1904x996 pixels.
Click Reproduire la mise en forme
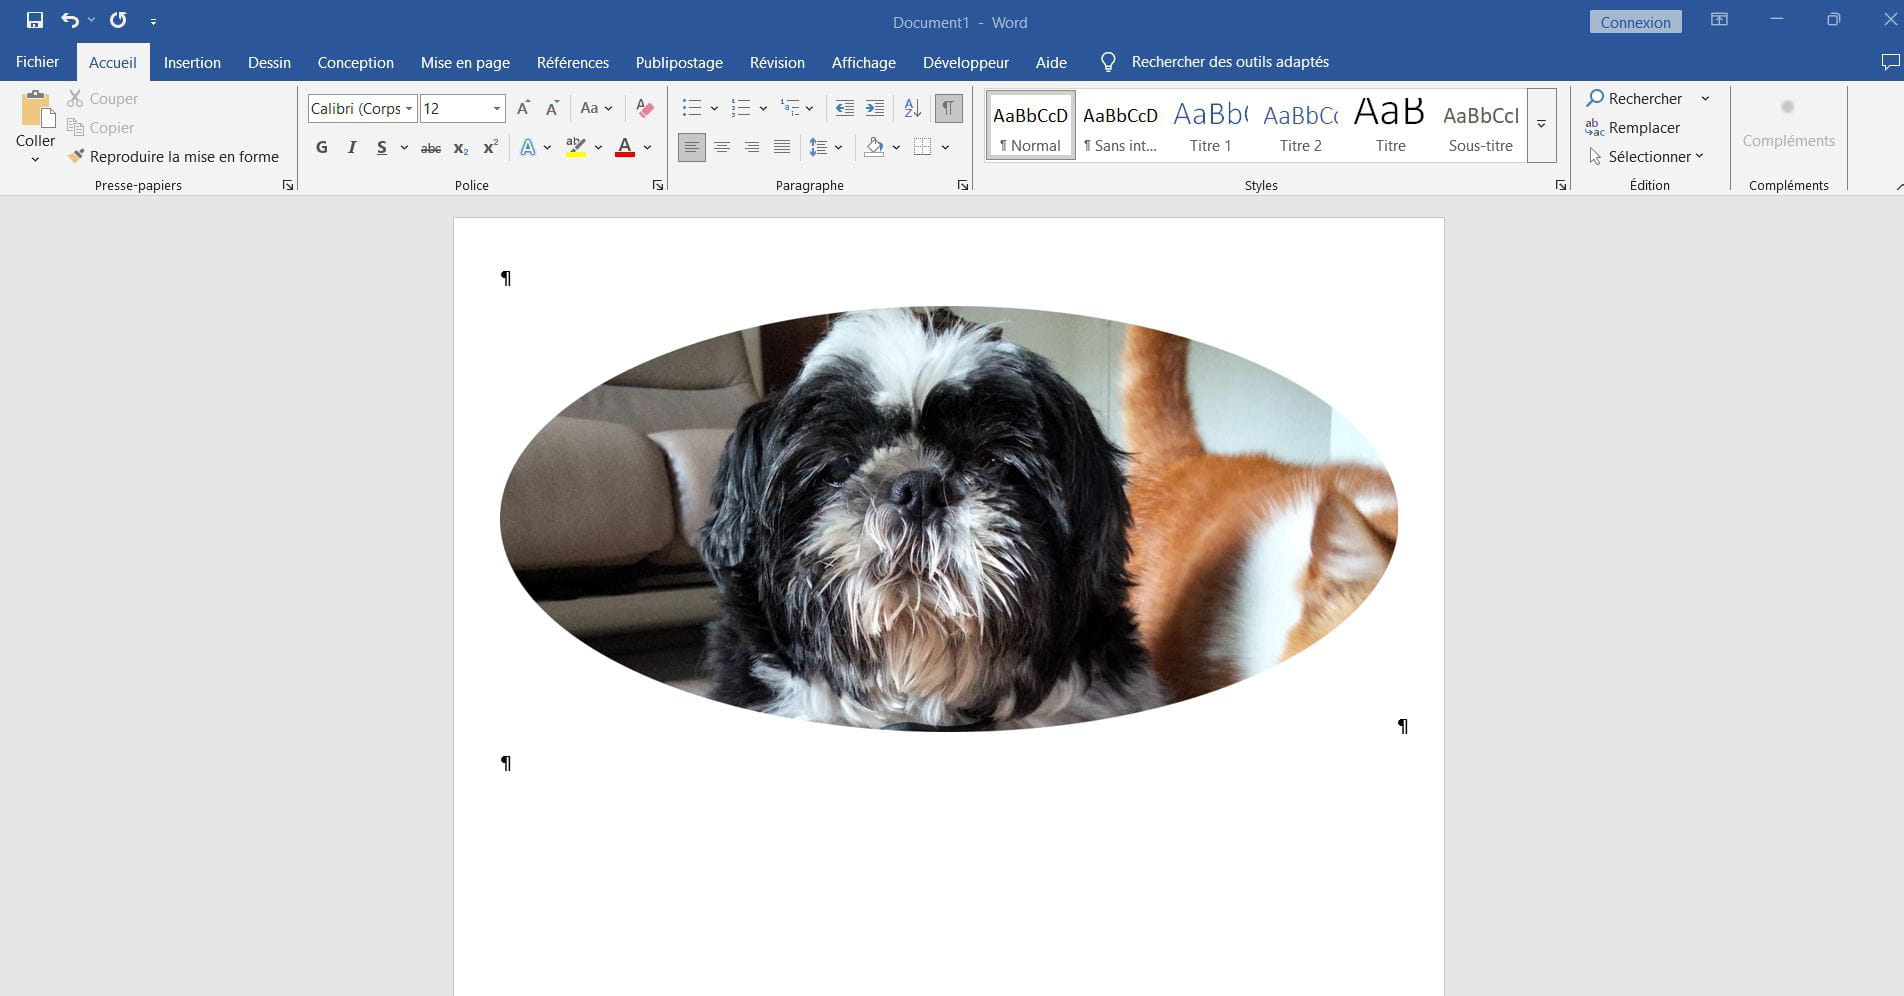tap(173, 156)
